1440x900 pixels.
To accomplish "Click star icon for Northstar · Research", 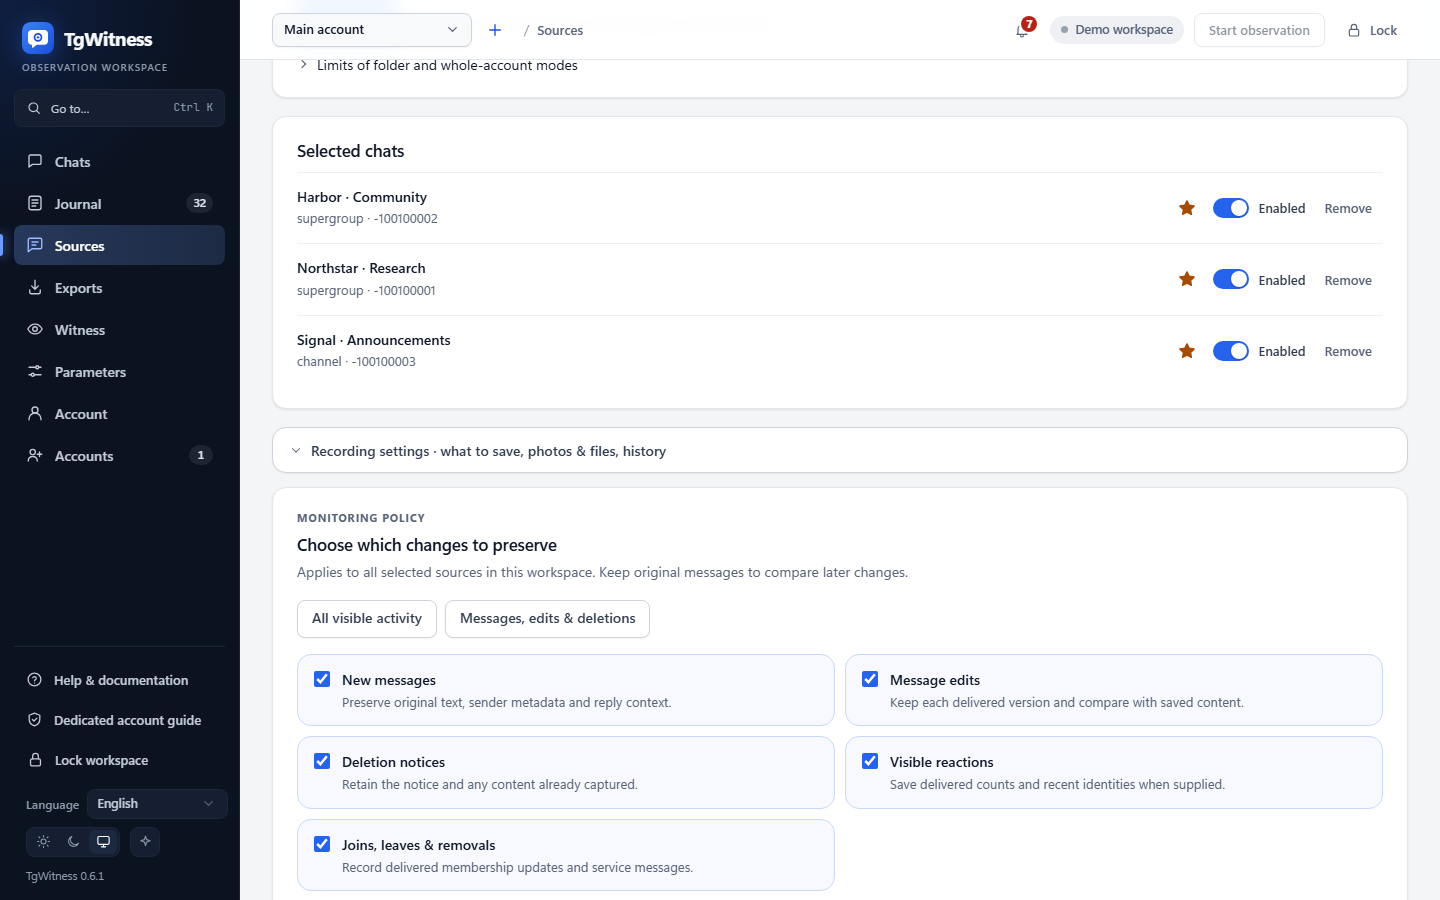I will [1187, 279].
